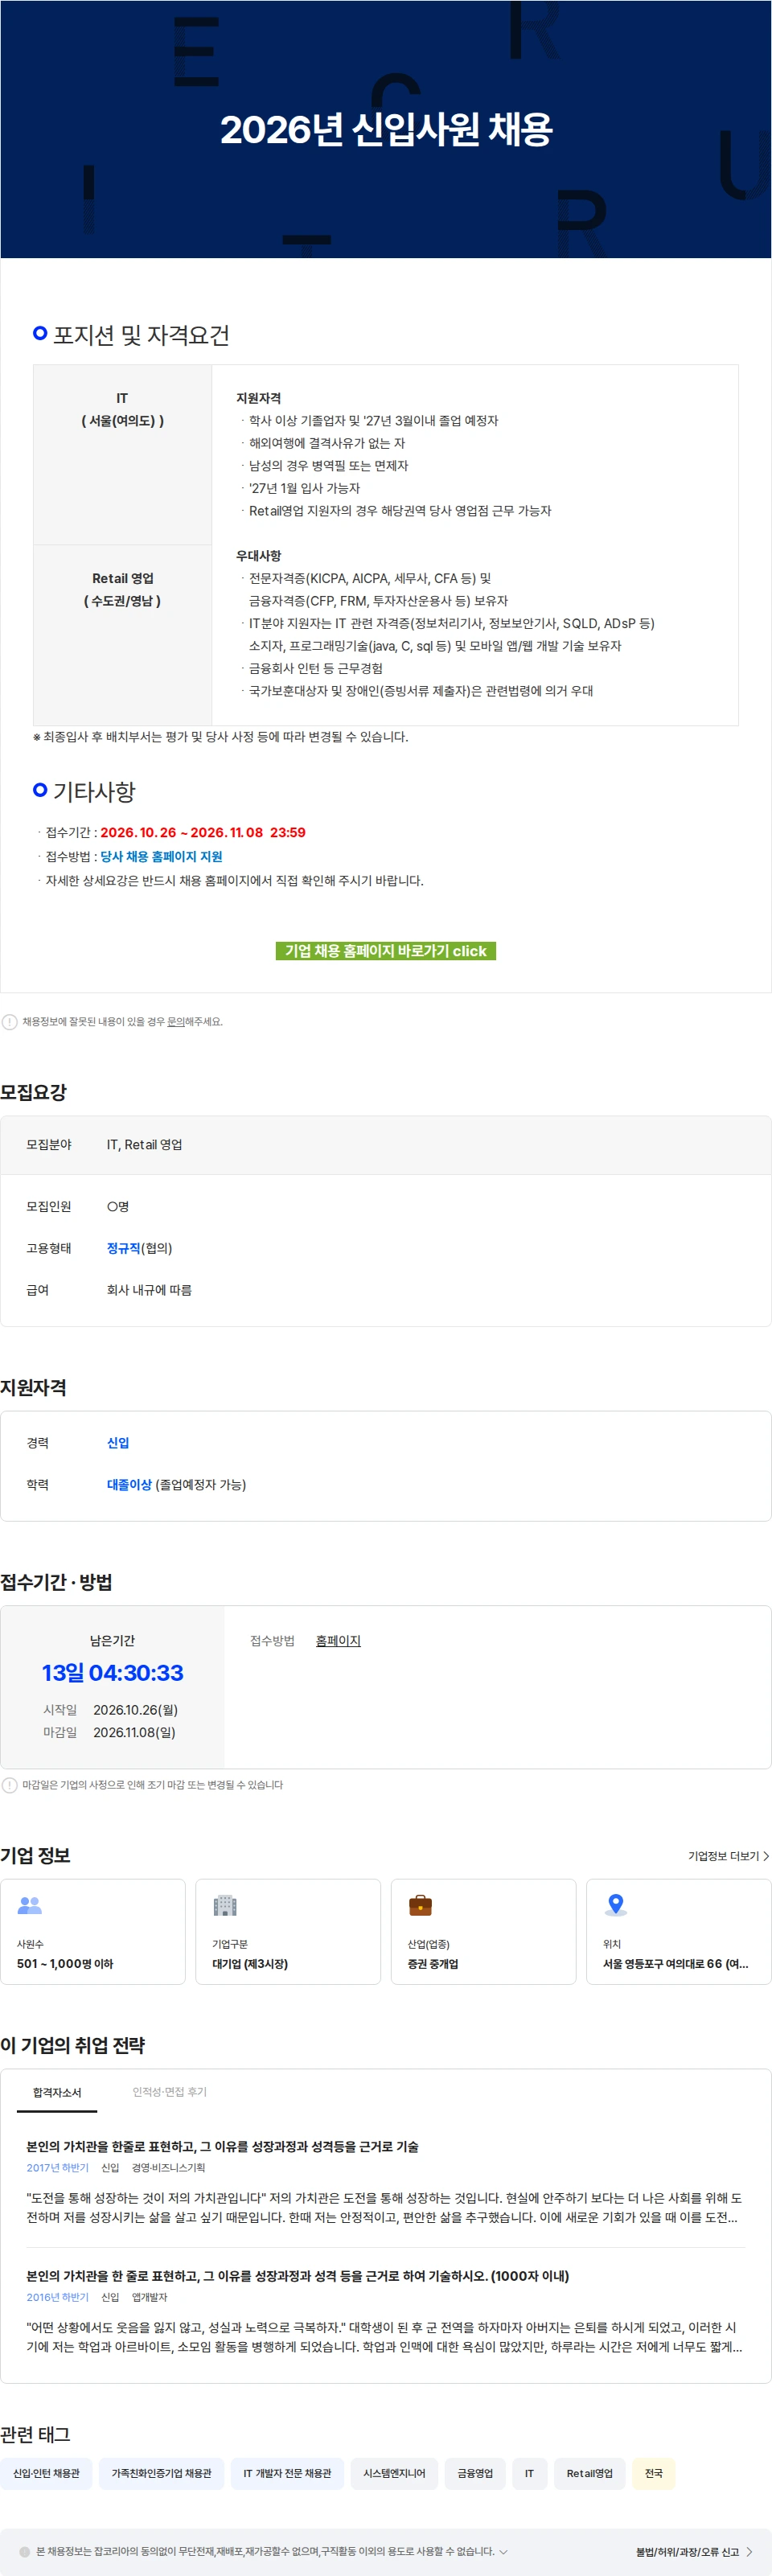Click the people icon in 사원수 card

[30, 1905]
